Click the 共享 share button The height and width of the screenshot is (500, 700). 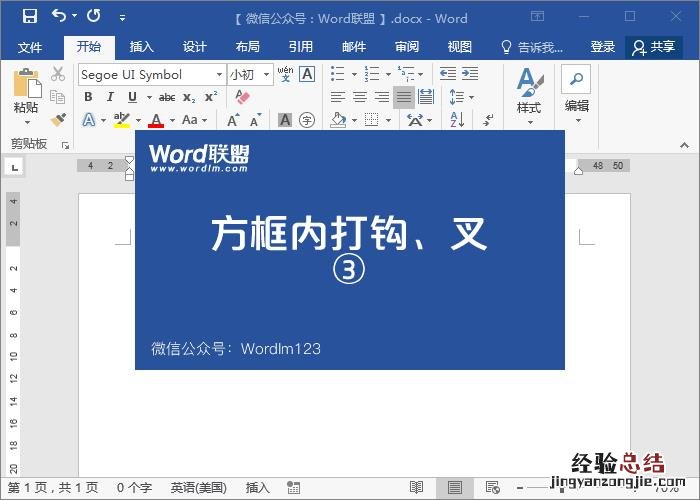coord(654,47)
